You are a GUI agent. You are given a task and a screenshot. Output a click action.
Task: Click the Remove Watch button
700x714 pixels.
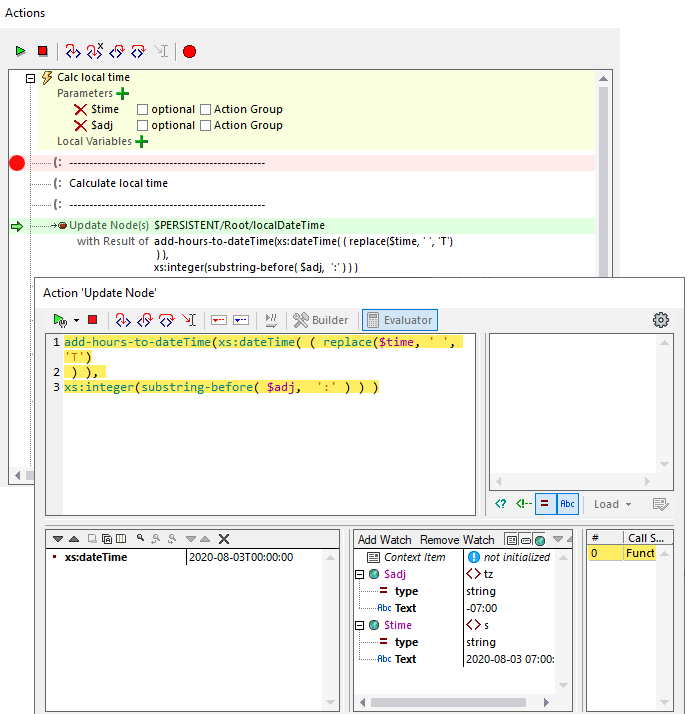[x=456, y=539]
